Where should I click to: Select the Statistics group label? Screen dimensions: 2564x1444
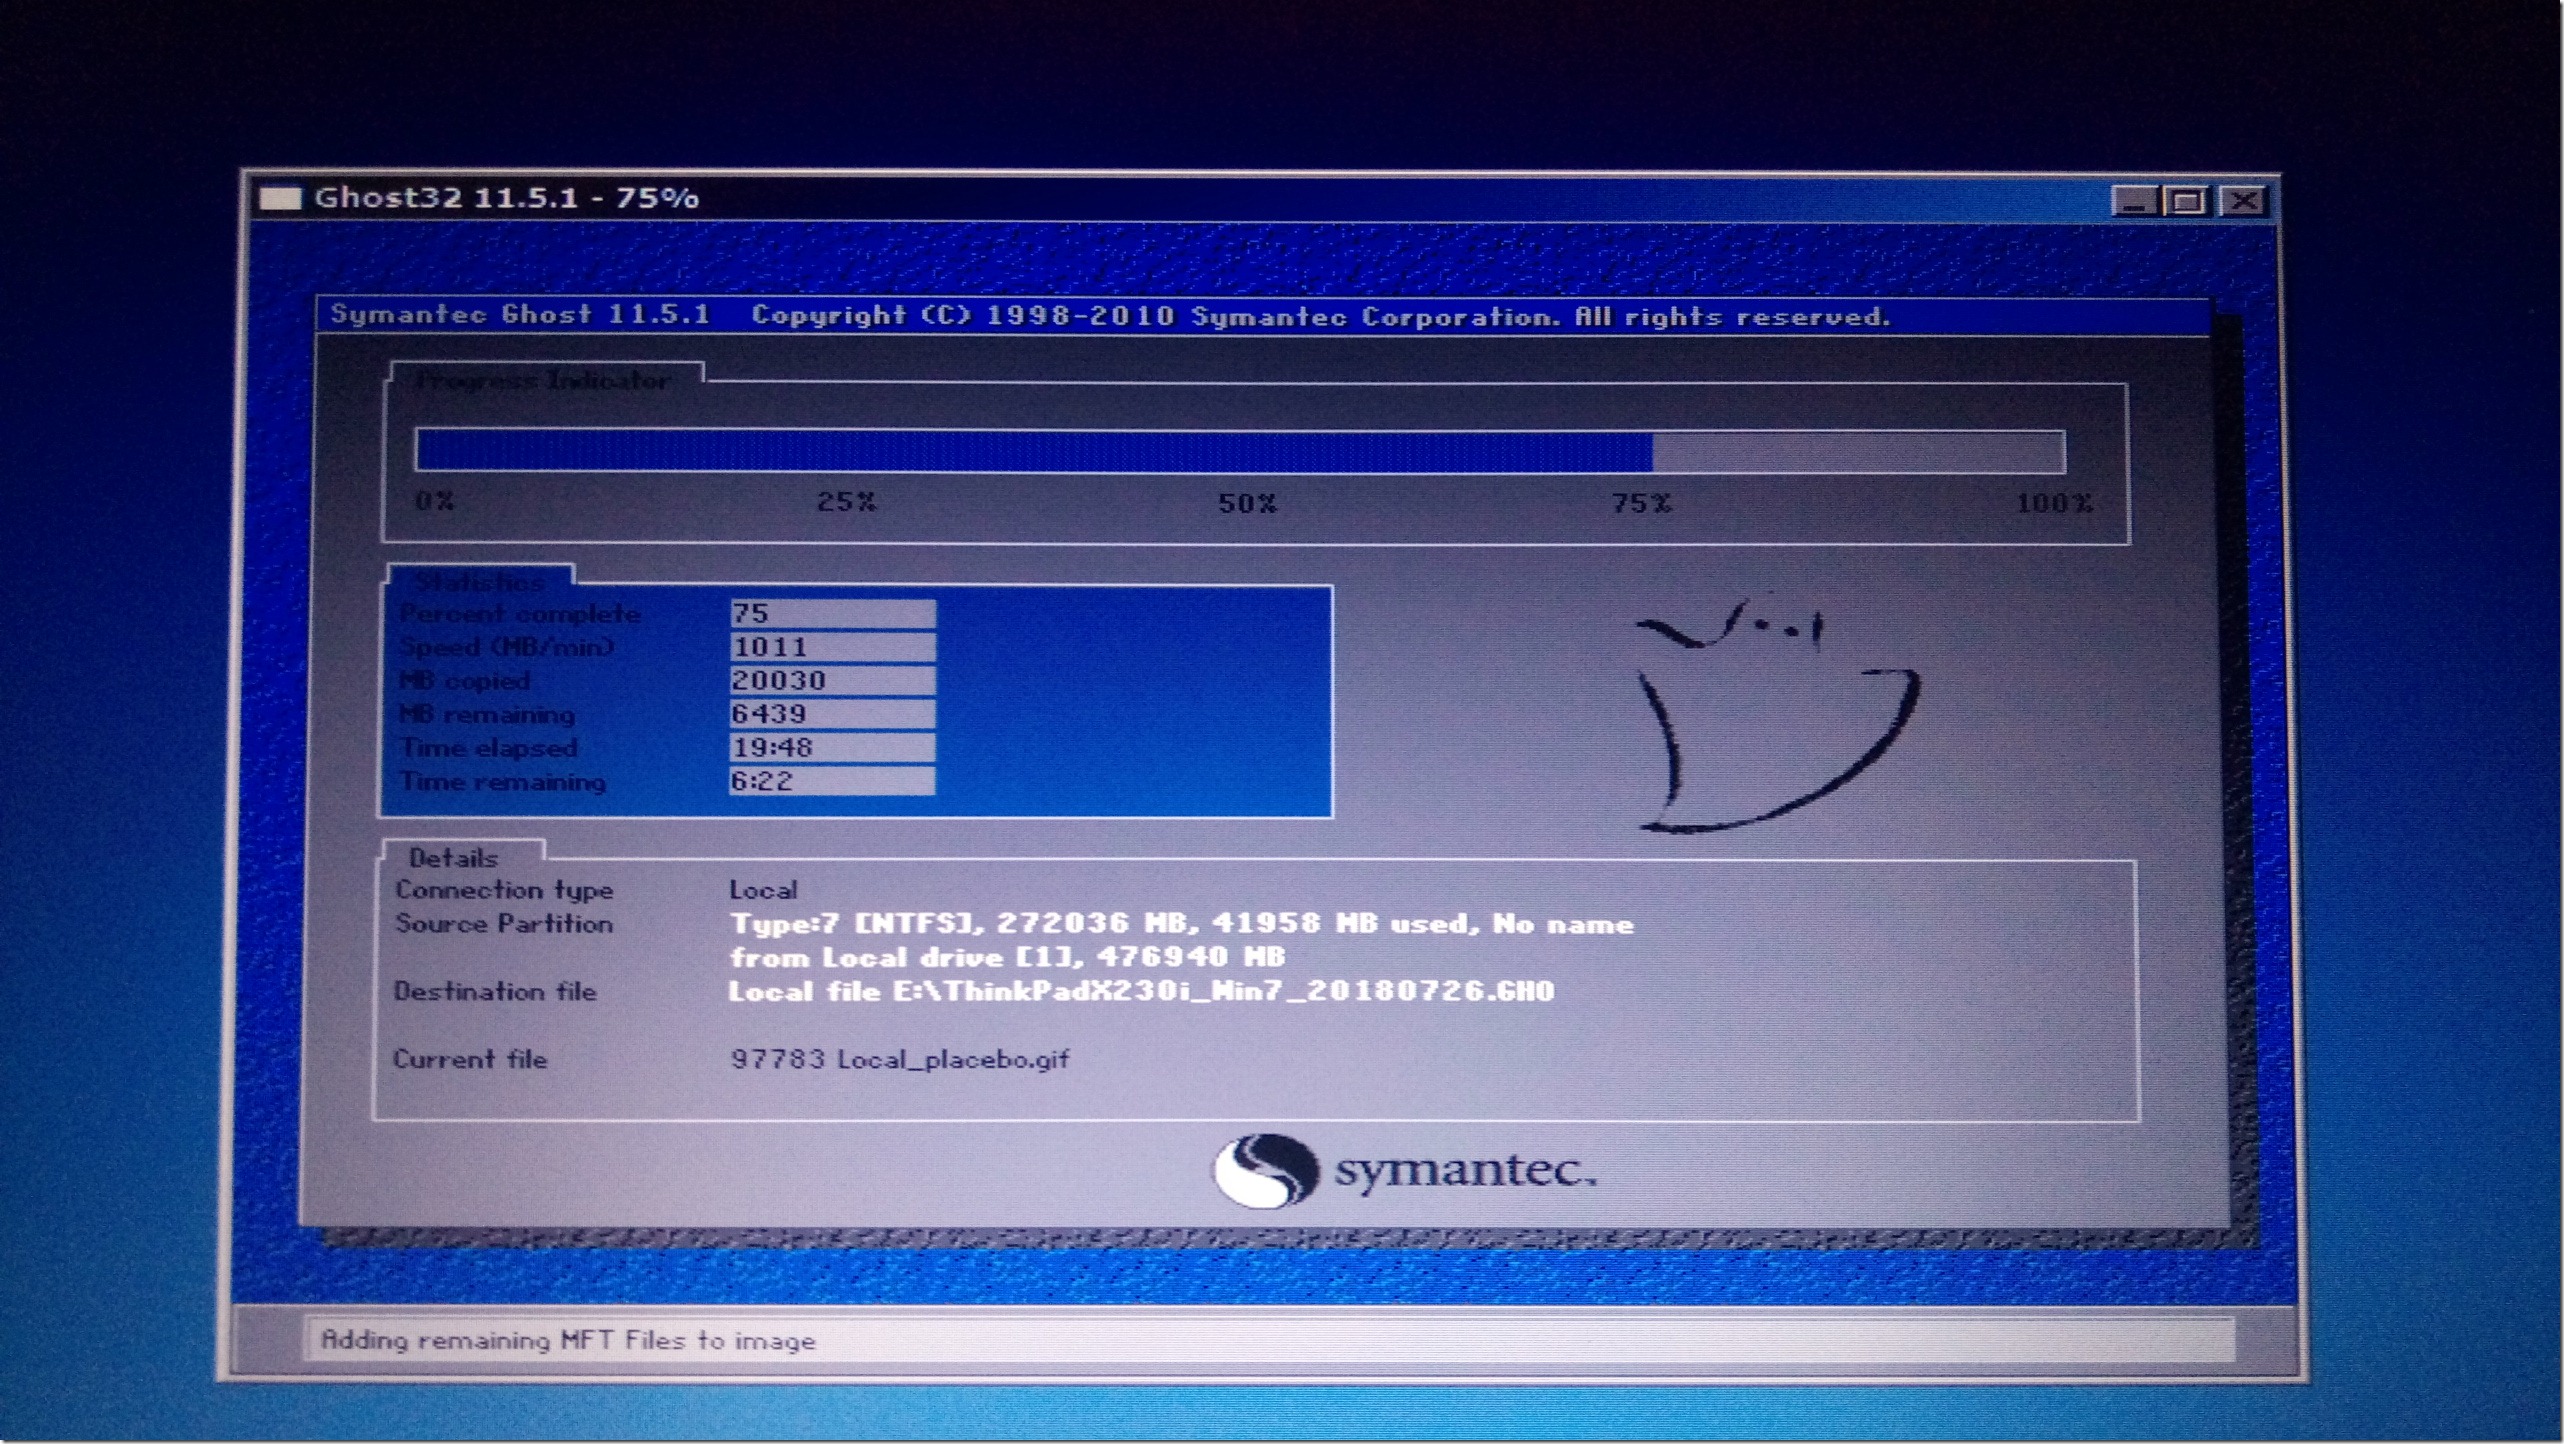coord(479,581)
